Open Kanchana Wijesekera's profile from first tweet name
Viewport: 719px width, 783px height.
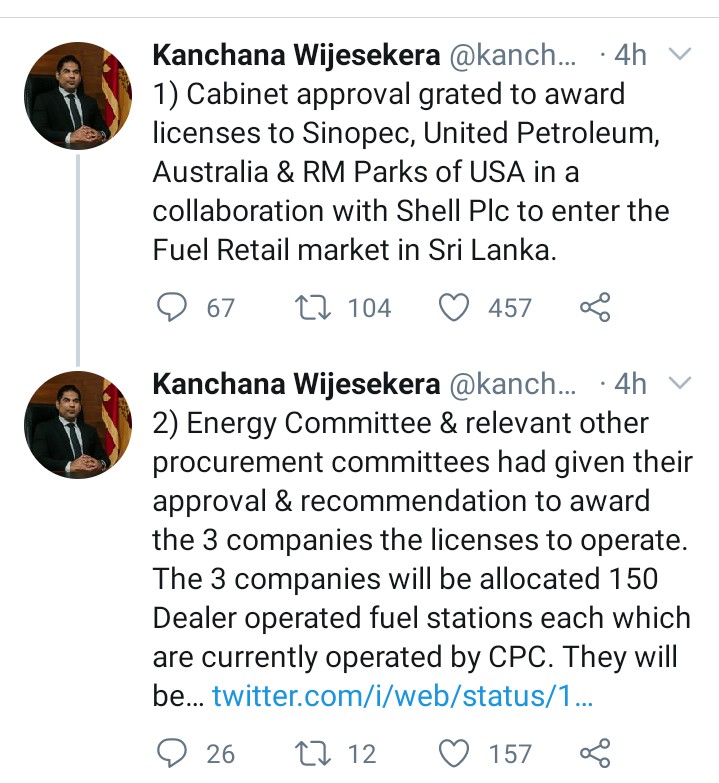[x=296, y=55]
